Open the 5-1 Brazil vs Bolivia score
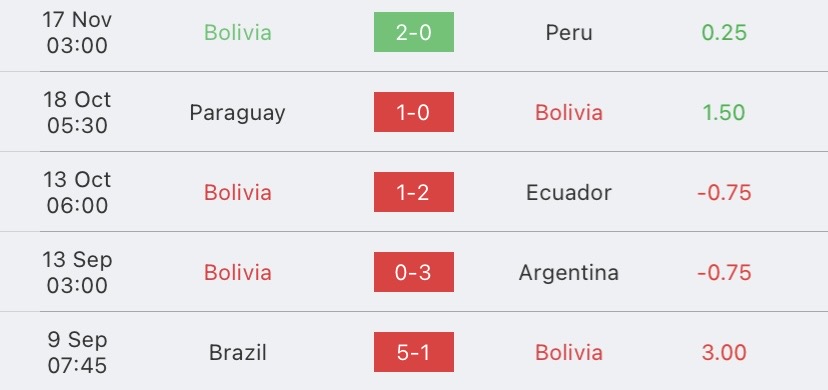Screen dimensions: 828x390 (413, 352)
